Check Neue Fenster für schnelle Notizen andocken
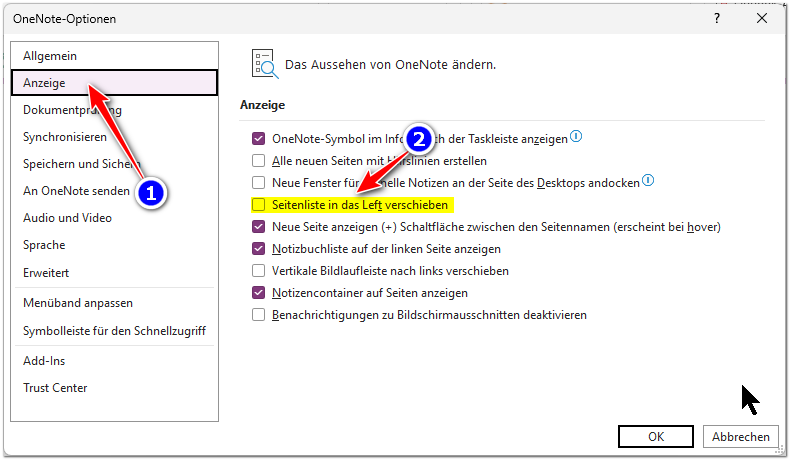Screen dimensions: 790x460 click(x=258, y=182)
